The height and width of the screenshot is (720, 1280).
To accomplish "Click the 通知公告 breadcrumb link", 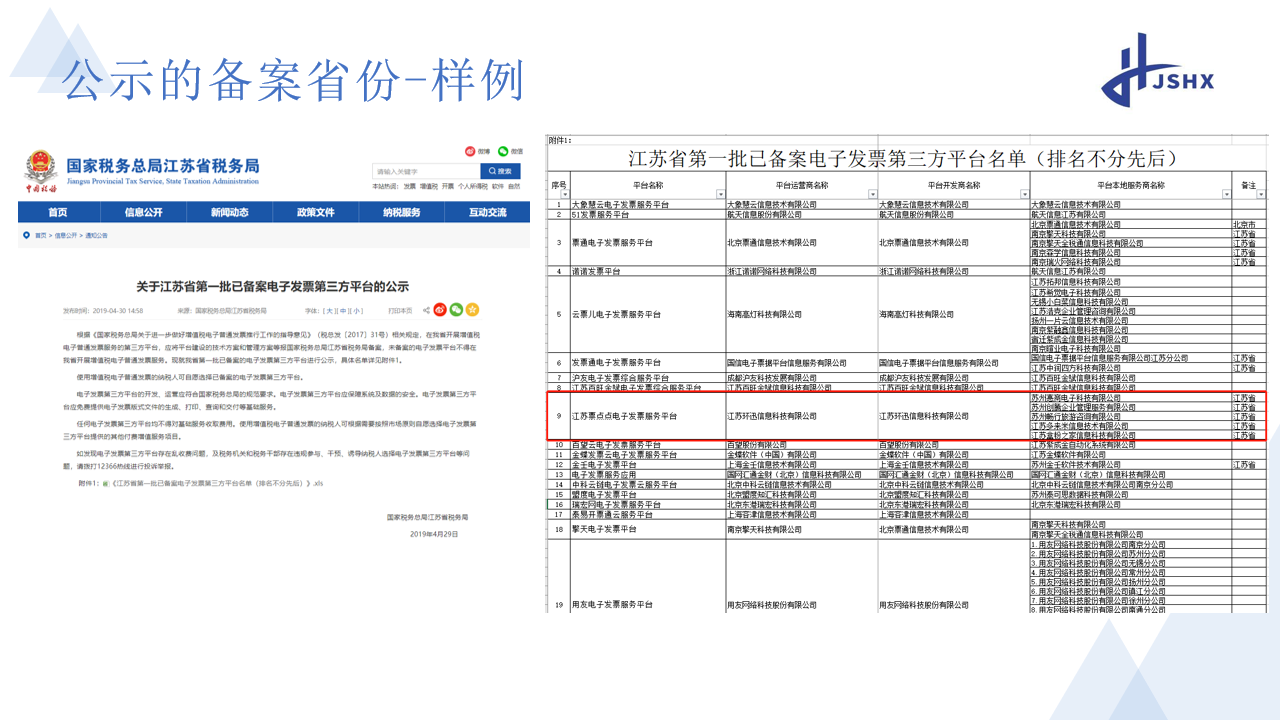I will 96,235.
